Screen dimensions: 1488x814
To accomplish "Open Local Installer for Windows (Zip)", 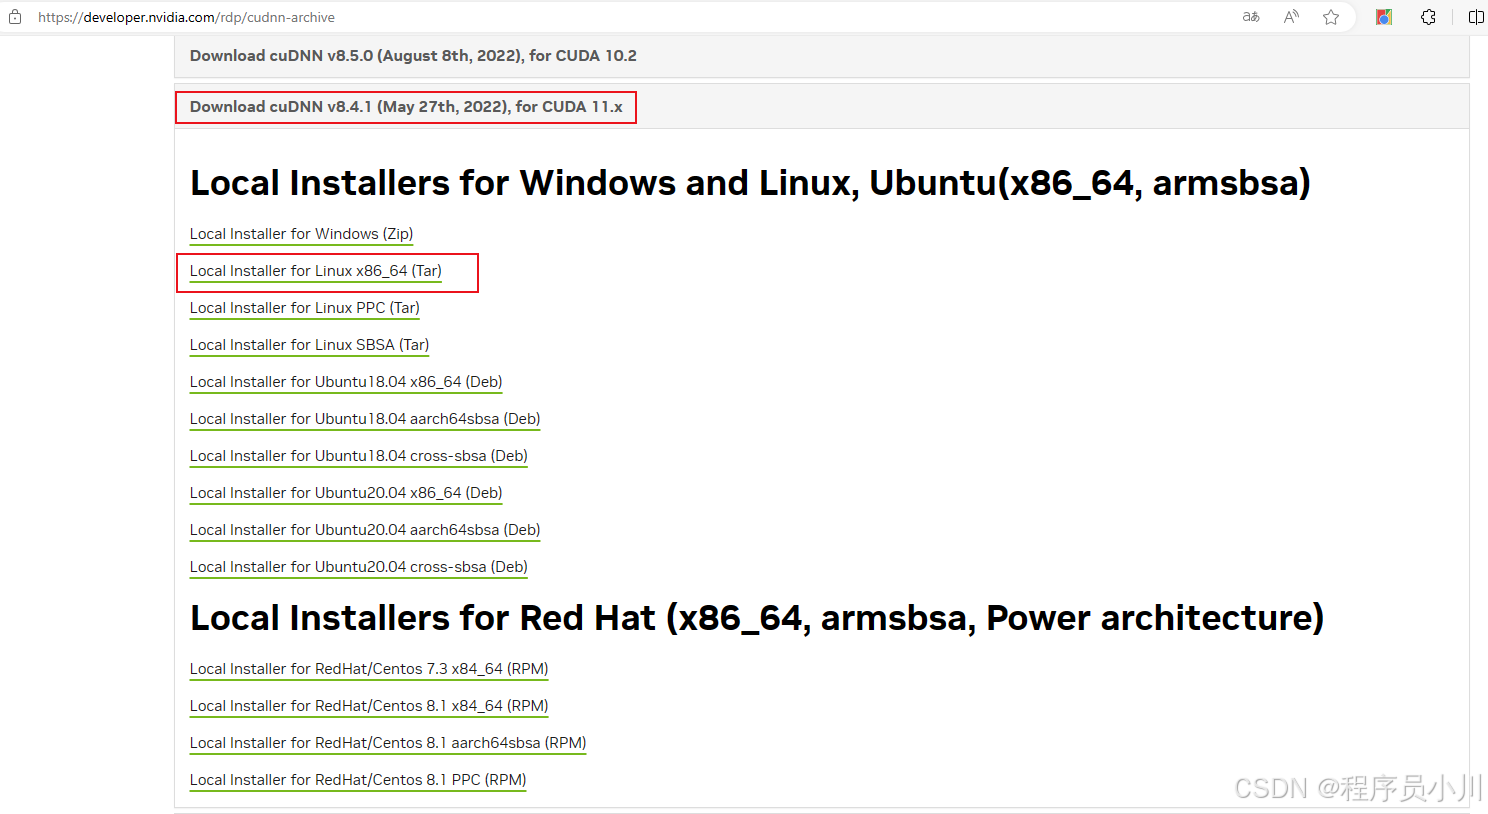I will coord(301,234).
